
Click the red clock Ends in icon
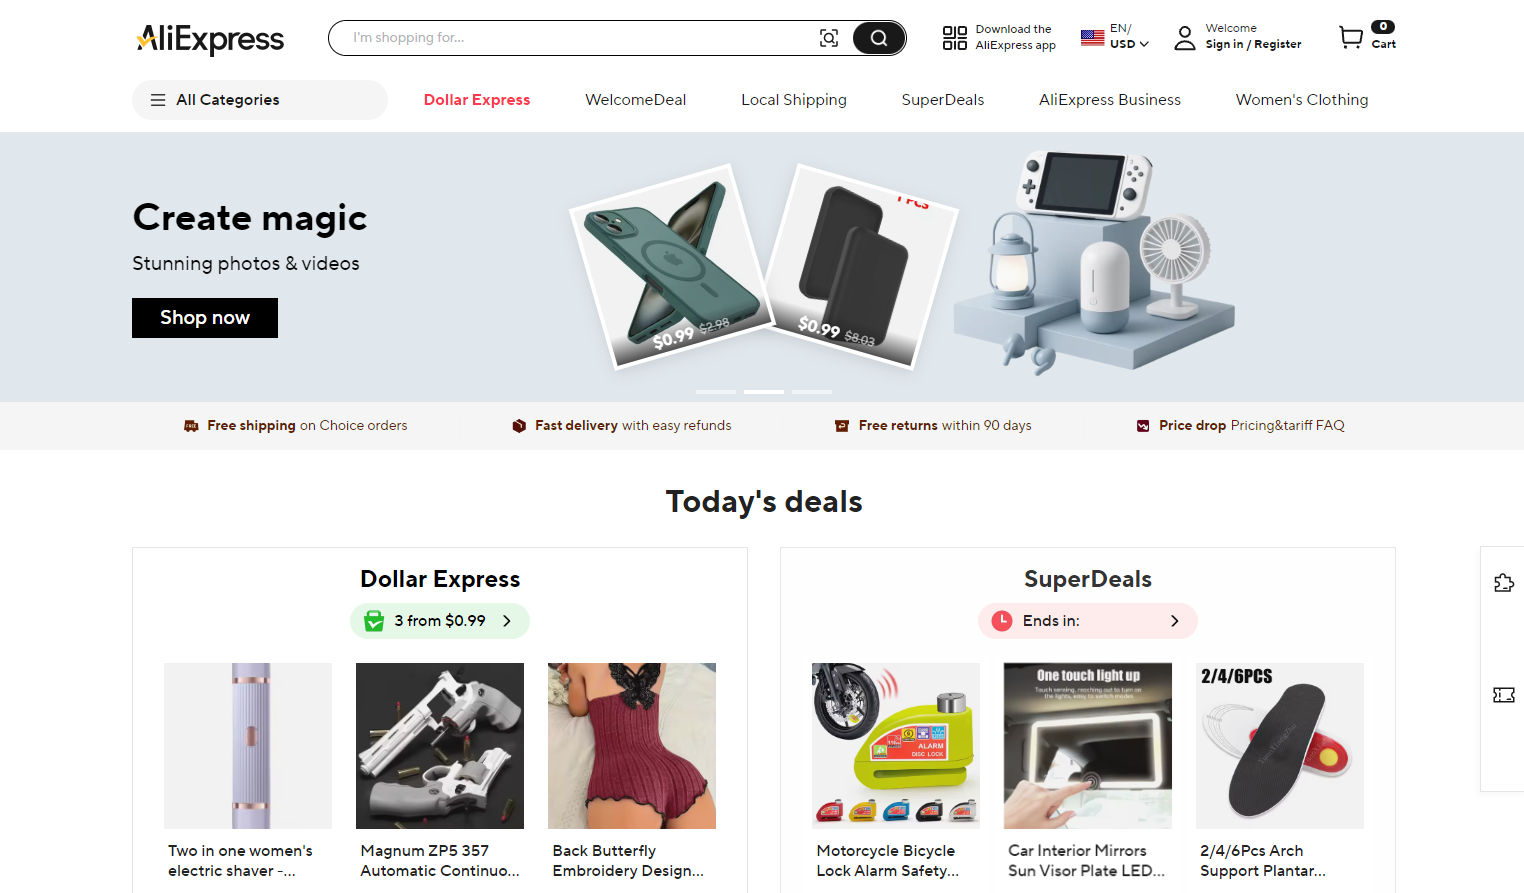(x=1002, y=621)
